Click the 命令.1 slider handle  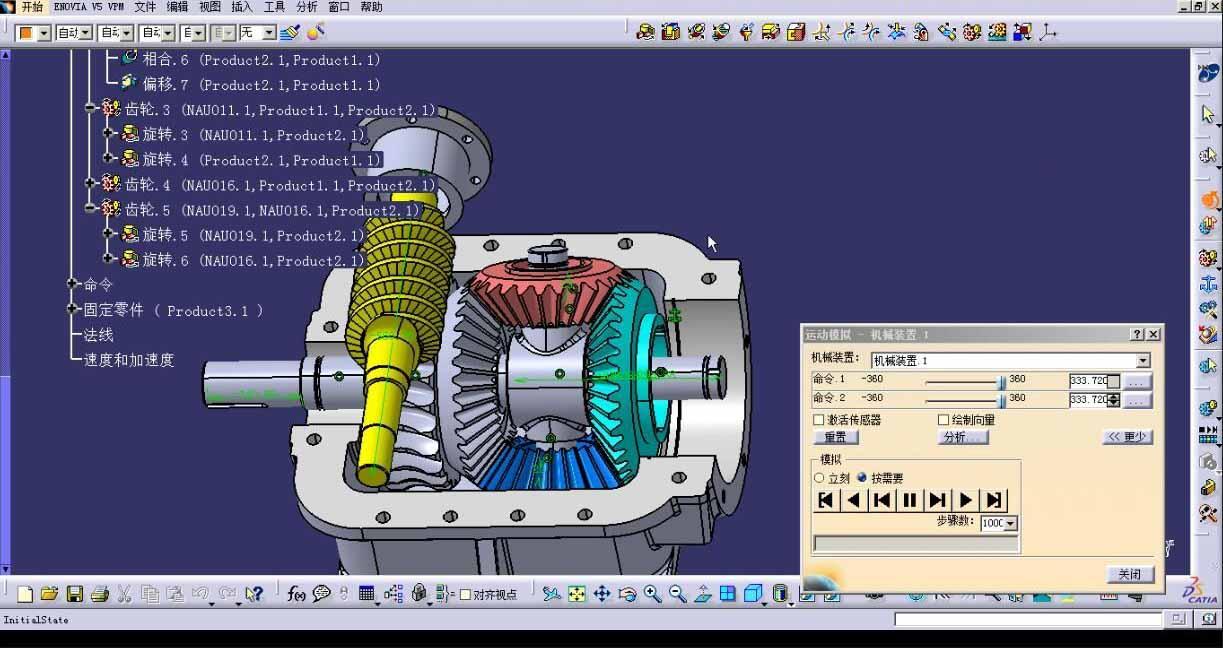1001,382
